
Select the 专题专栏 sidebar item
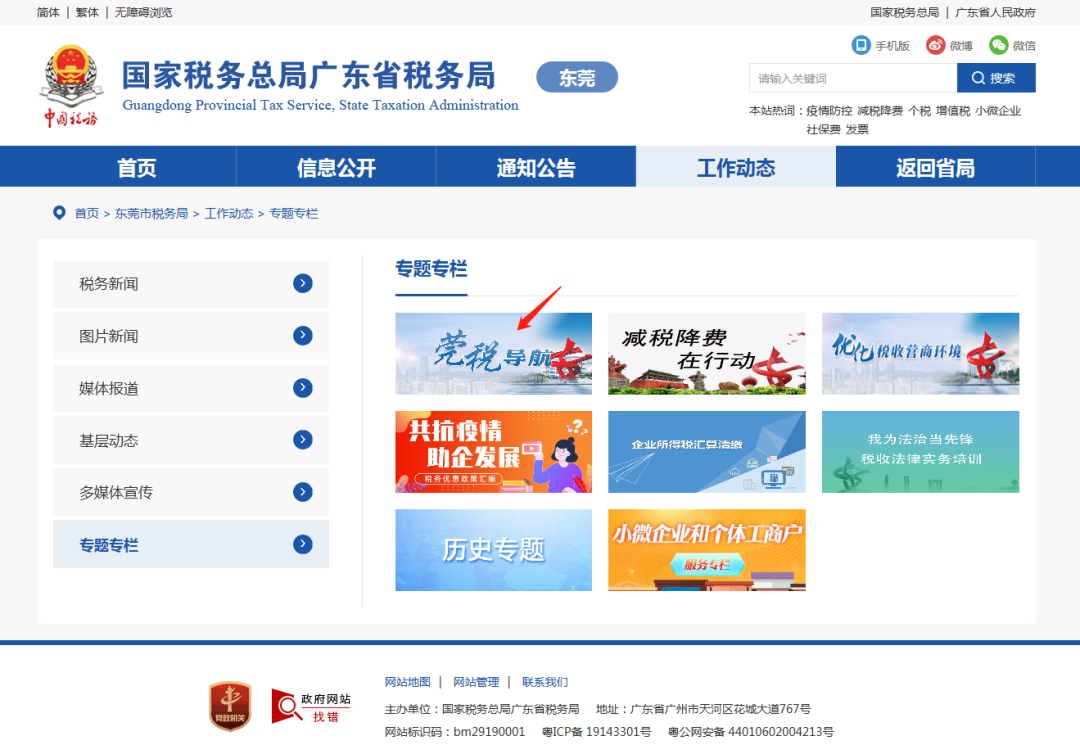pyautogui.click(x=191, y=545)
